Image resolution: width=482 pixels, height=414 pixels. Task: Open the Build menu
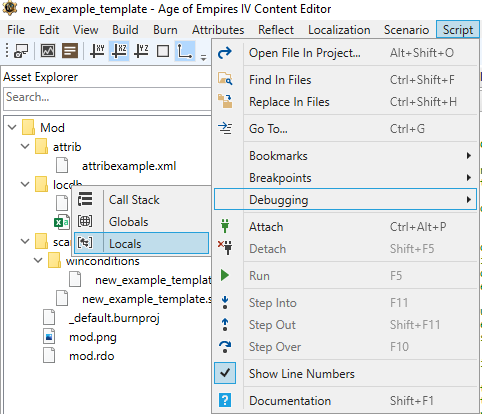click(x=125, y=30)
